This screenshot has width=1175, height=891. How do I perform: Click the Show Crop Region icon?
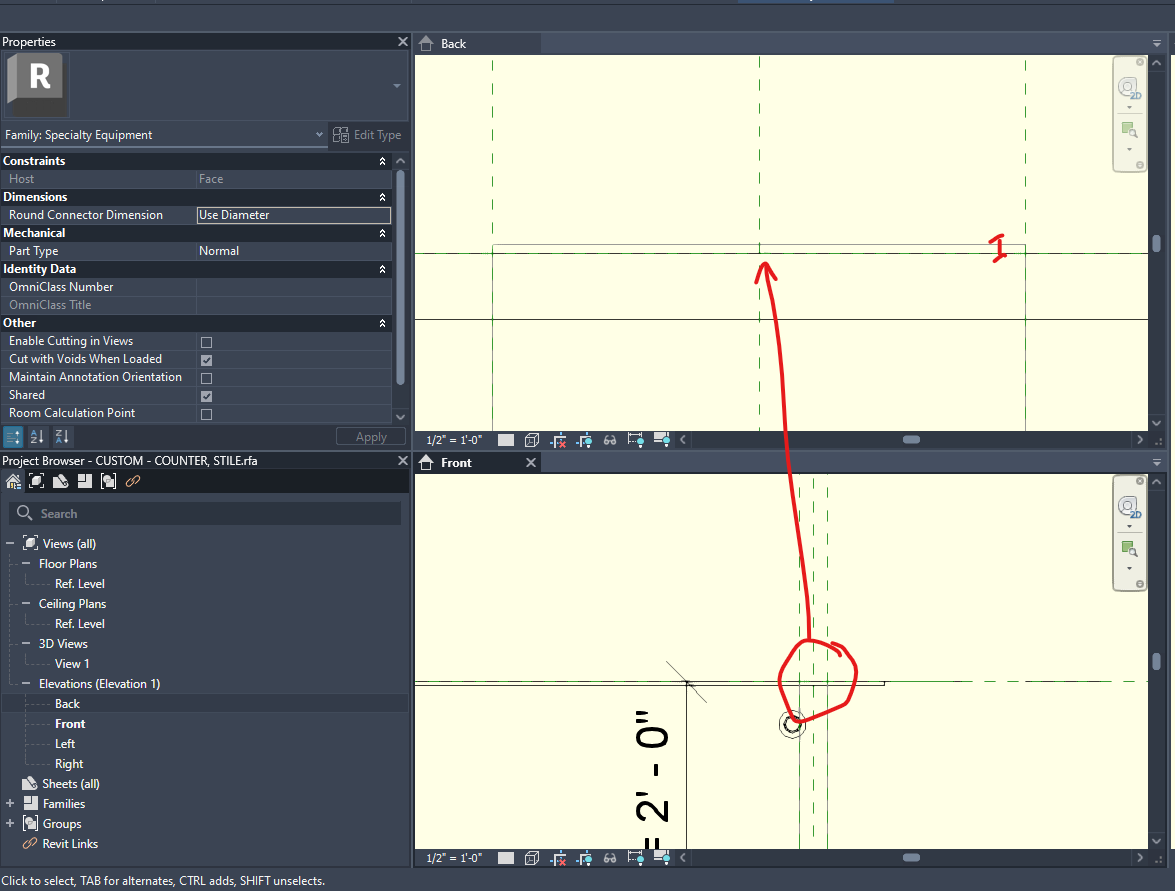click(x=584, y=439)
